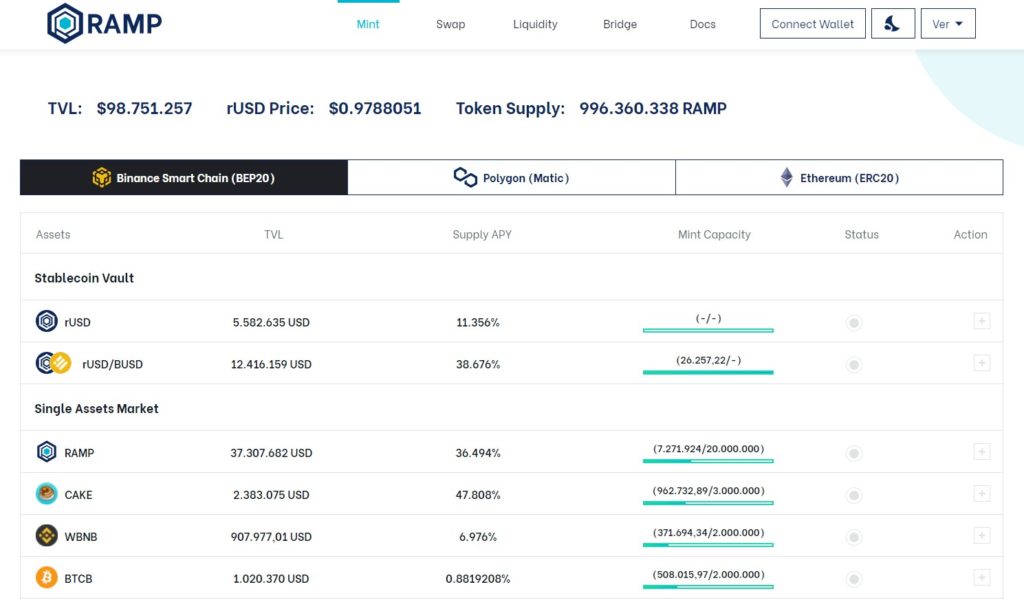Click the rUSD/BUSD pair token icon
Screen dimensions: 1024x600
click(54, 363)
